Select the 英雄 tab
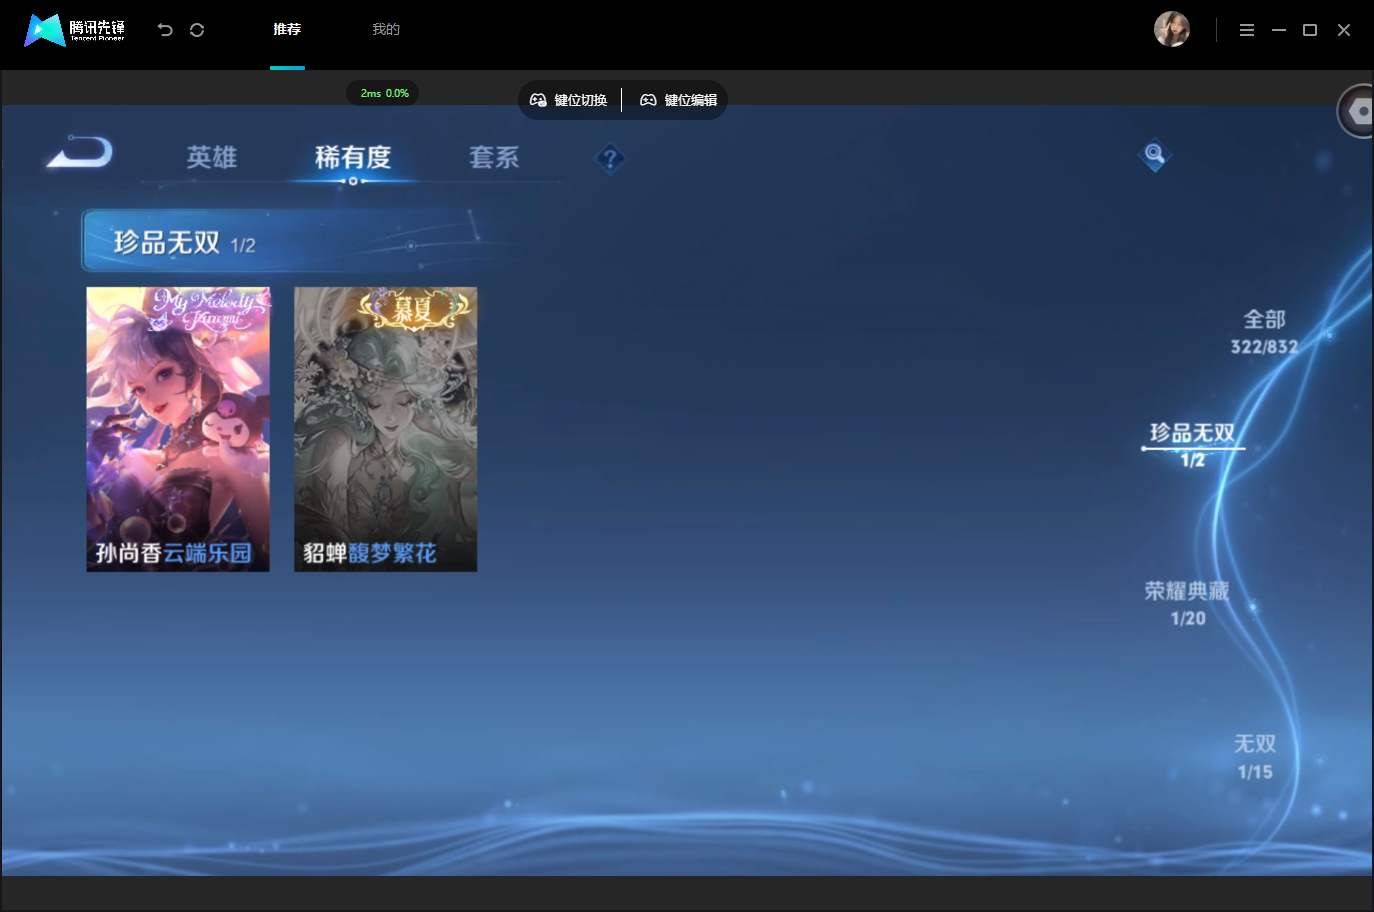This screenshot has width=1374, height=912. tap(212, 157)
